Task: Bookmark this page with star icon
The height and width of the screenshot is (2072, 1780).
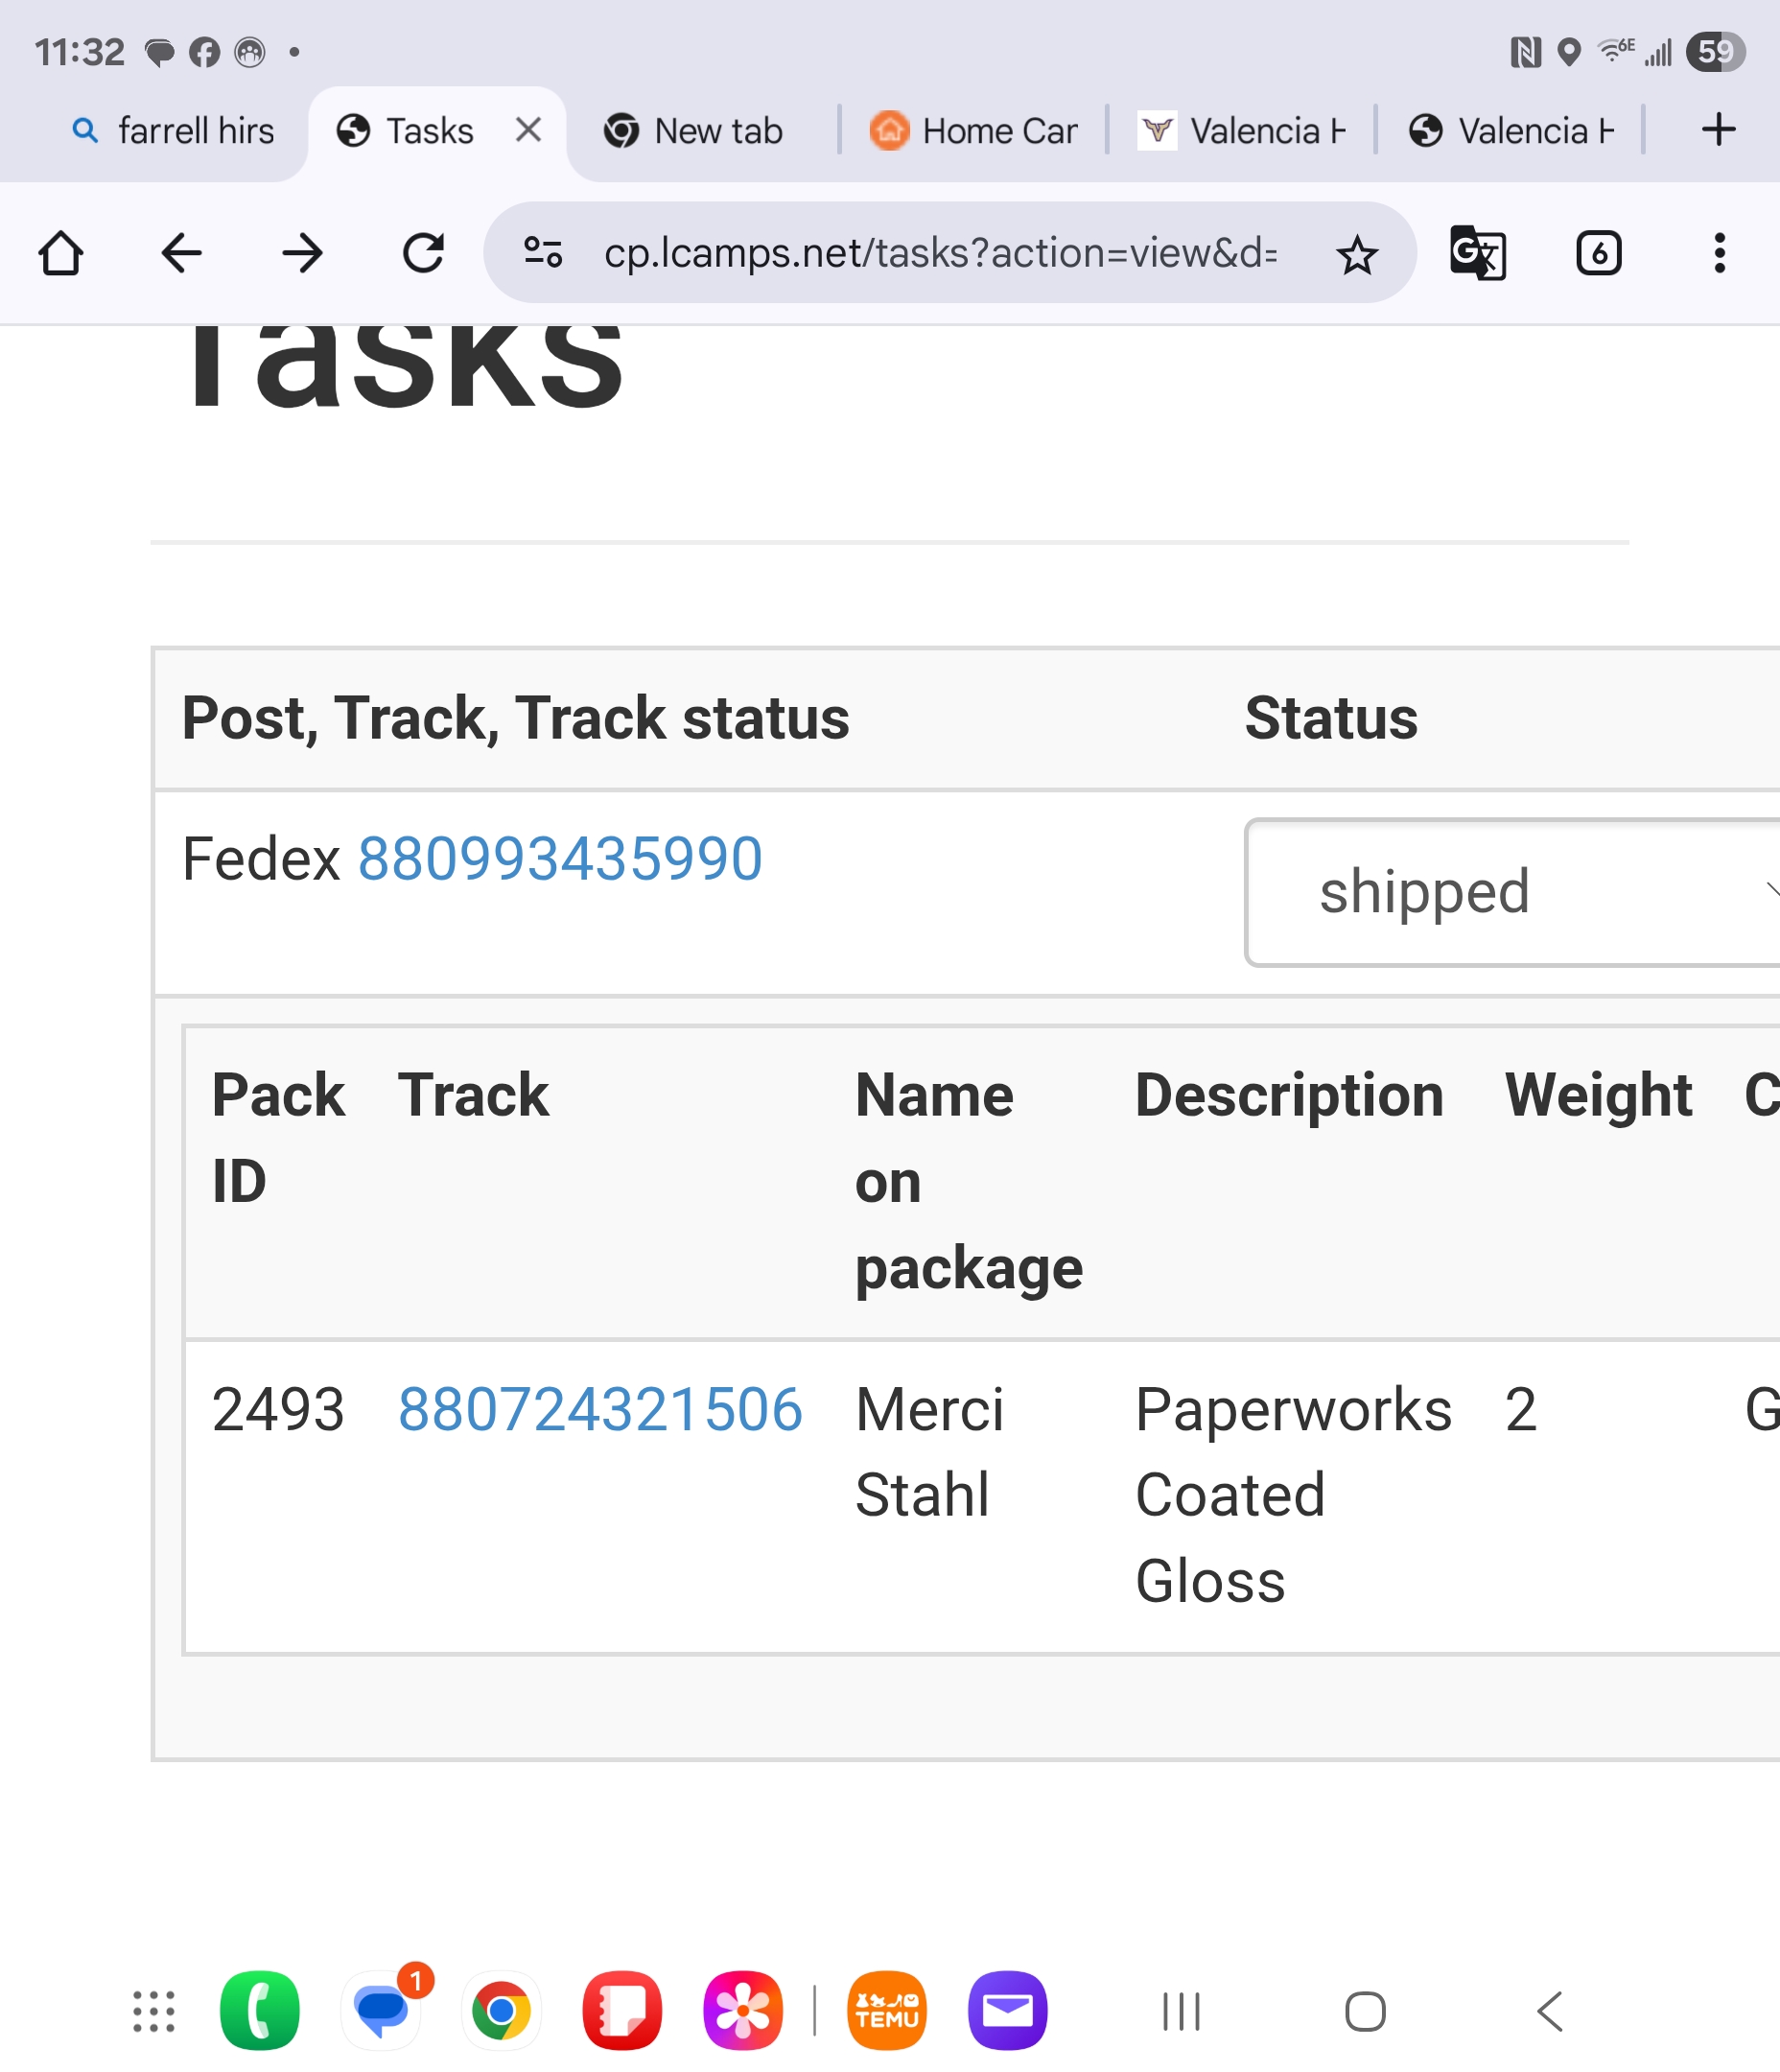Action: point(1357,255)
